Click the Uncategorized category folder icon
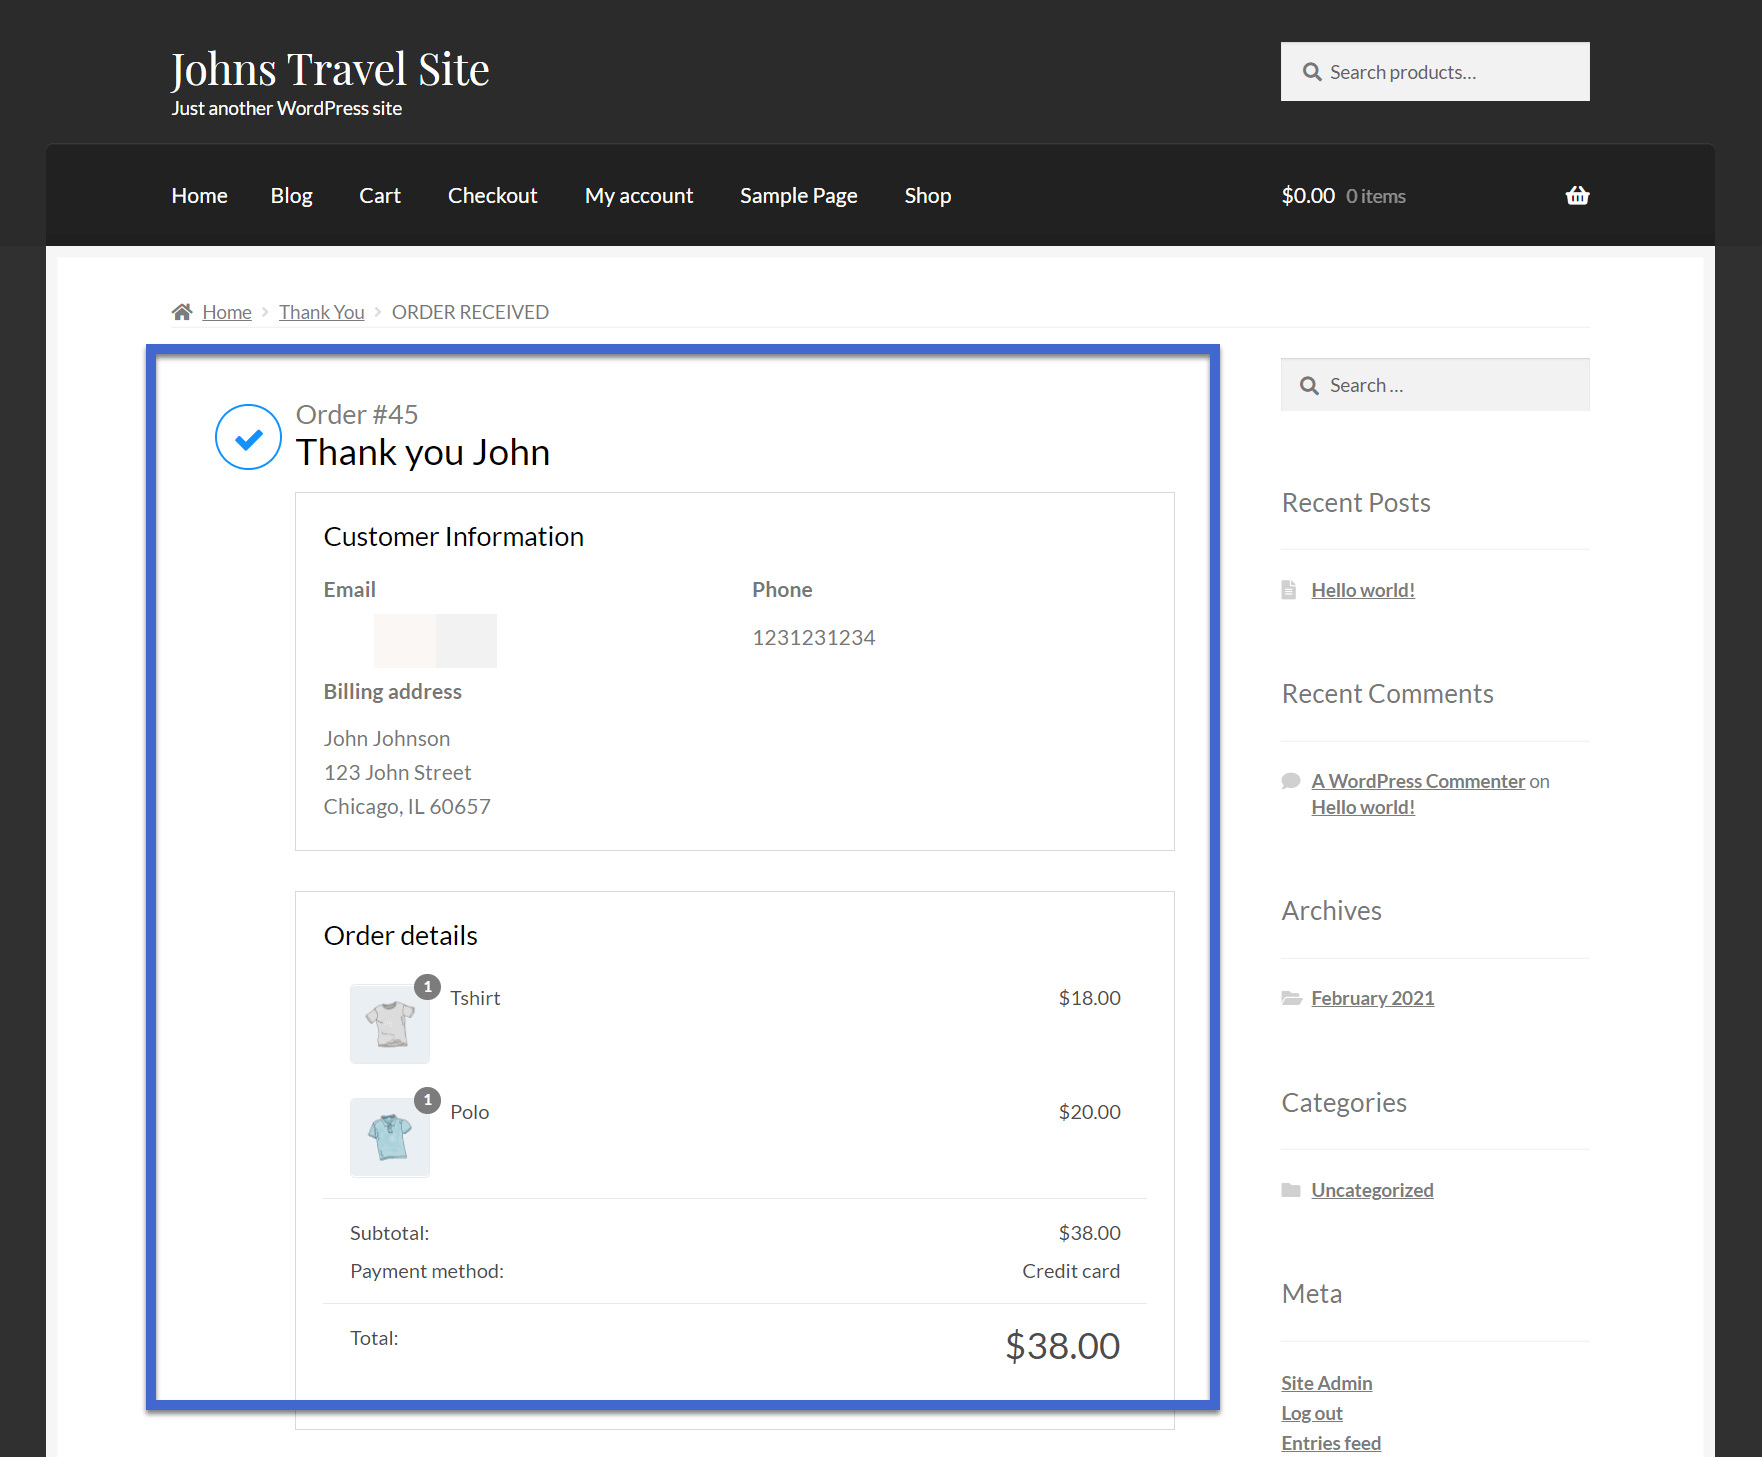The width and height of the screenshot is (1762, 1457). (1291, 1190)
